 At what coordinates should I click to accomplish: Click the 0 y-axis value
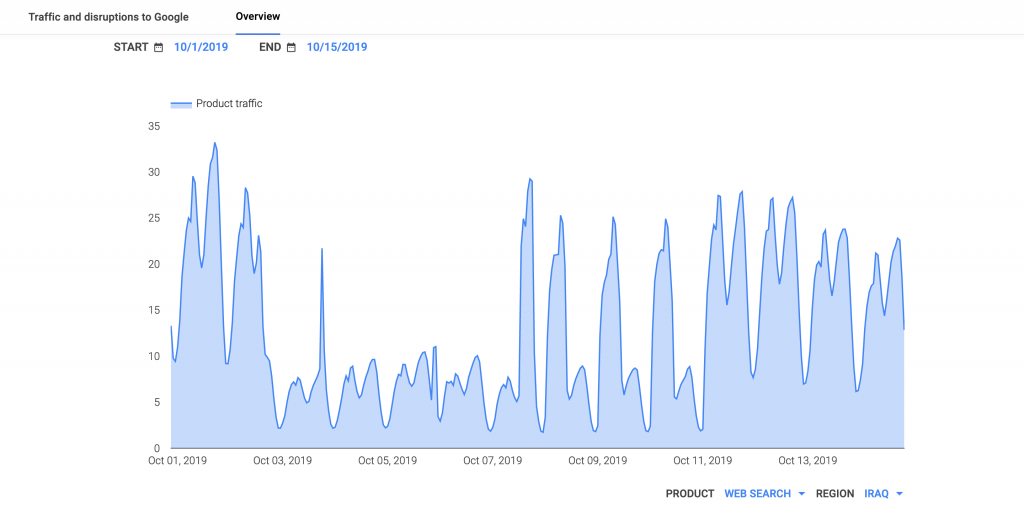coord(157,448)
